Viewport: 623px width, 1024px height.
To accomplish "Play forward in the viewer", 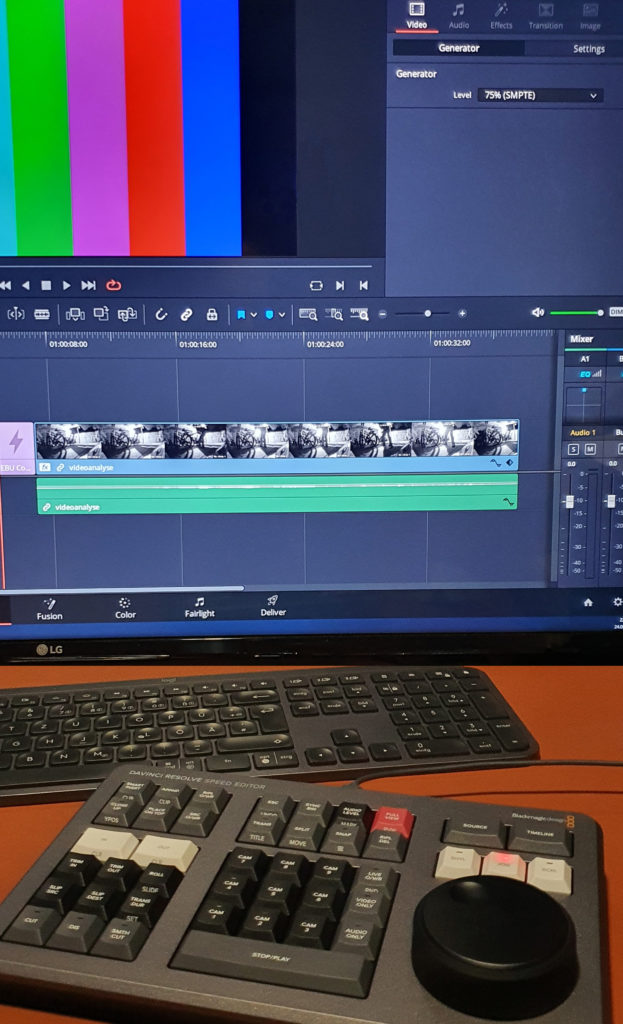I will (67, 285).
